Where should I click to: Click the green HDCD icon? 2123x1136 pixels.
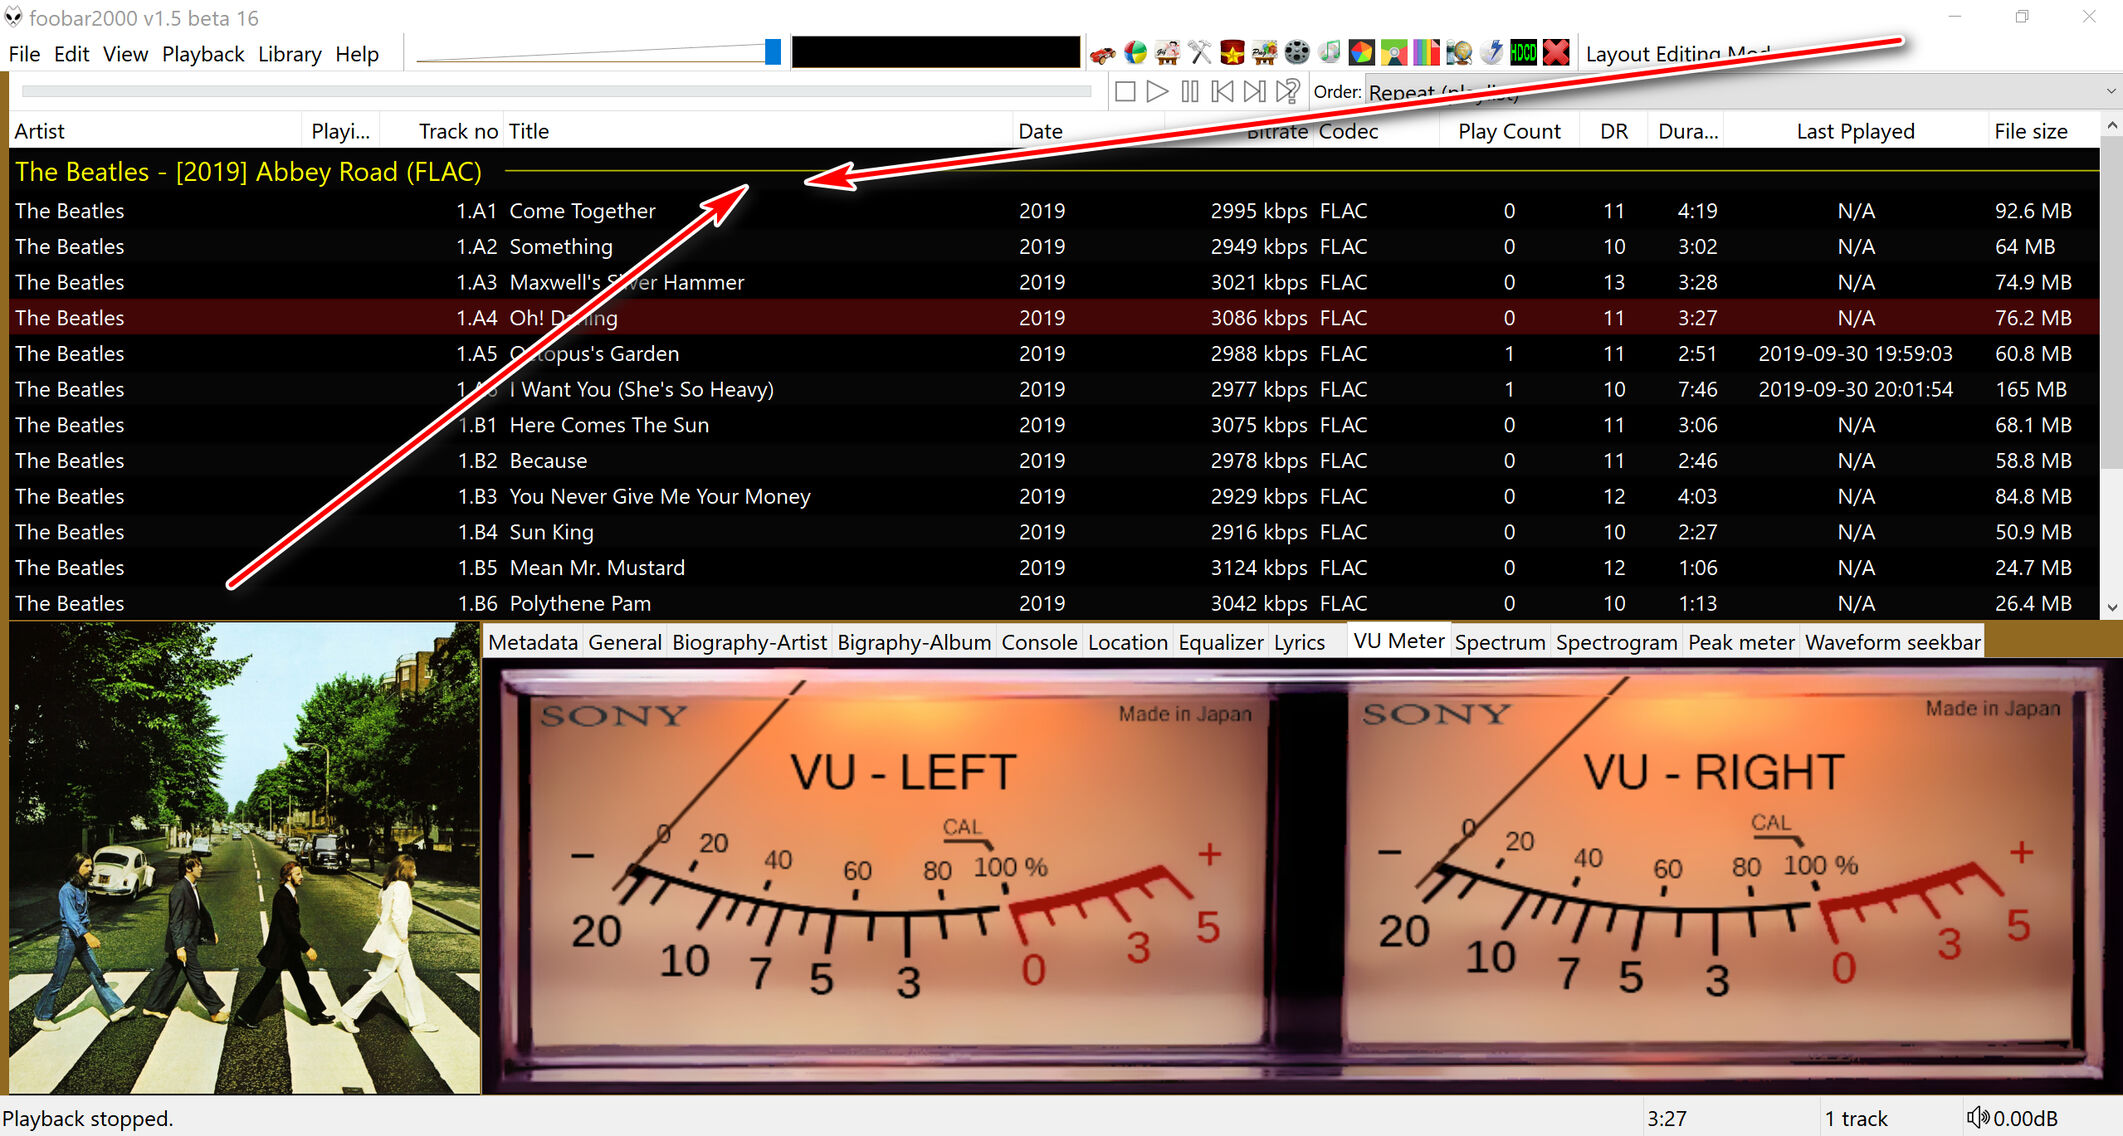coord(1523,53)
